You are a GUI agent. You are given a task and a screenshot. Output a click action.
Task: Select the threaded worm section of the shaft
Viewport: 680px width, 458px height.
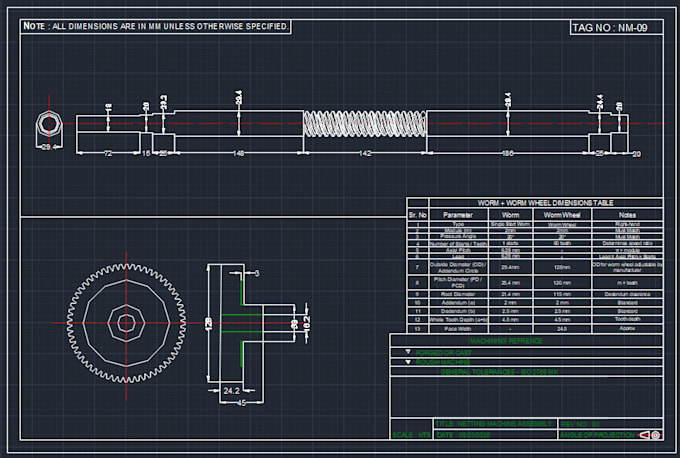[x=365, y=124]
